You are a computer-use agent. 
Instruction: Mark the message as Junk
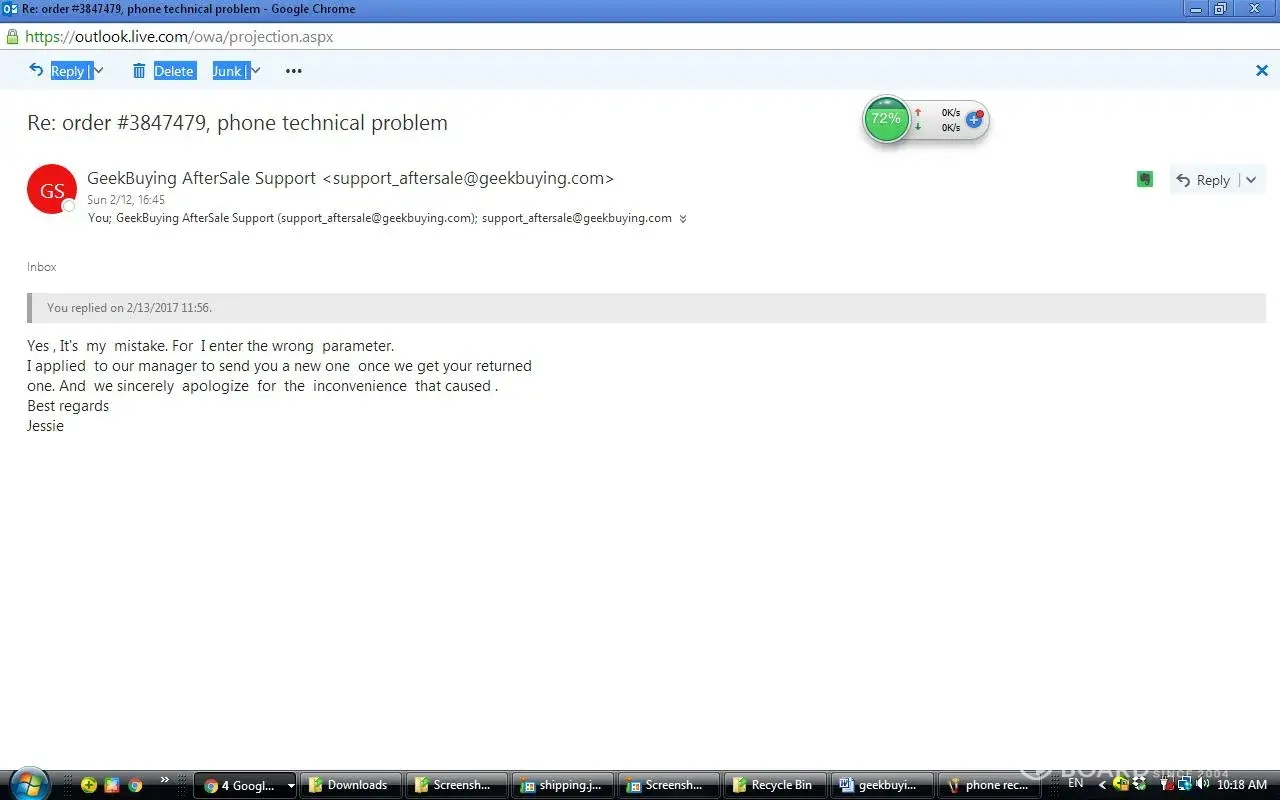227,71
